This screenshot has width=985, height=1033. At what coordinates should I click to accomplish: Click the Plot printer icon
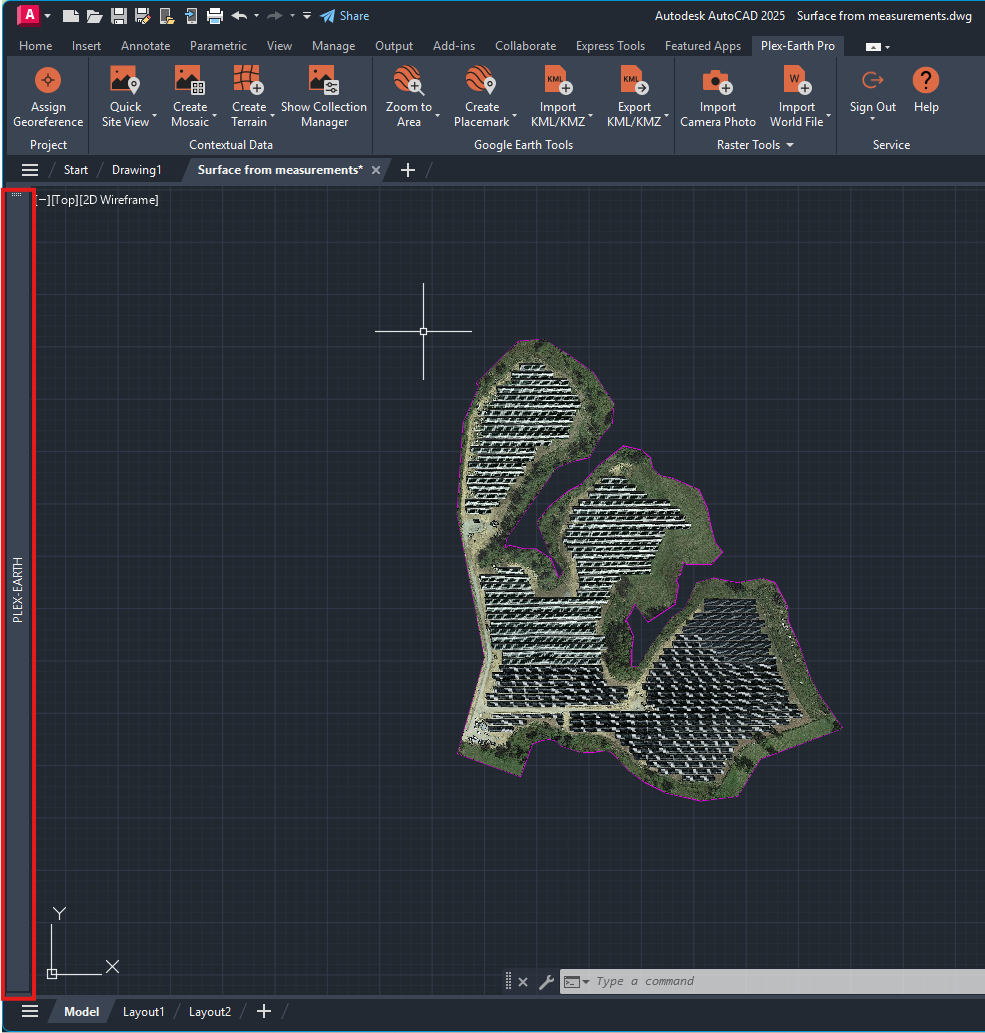pos(215,16)
